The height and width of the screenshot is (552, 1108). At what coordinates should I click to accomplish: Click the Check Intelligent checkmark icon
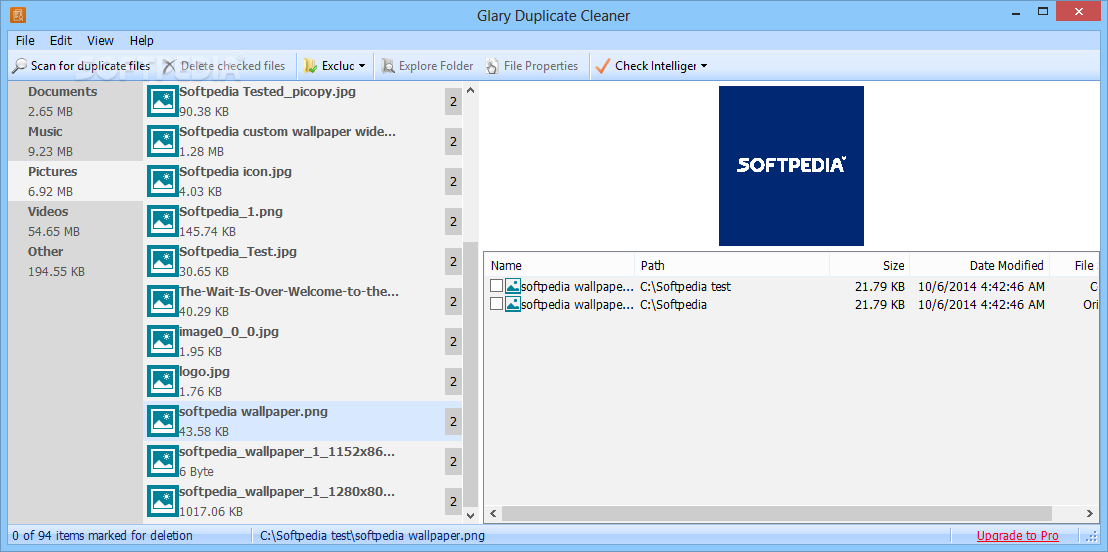point(602,66)
